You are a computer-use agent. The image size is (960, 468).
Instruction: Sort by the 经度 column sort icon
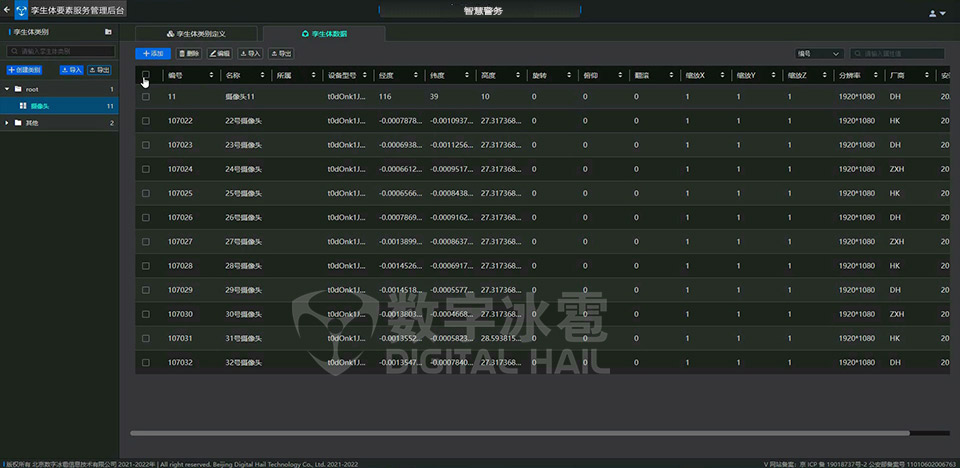(416, 75)
